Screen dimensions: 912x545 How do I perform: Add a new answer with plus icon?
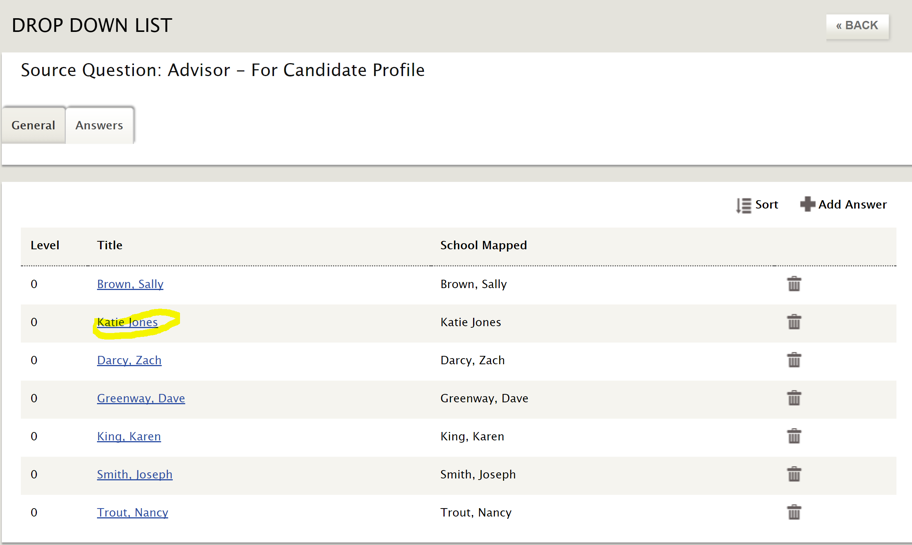coord(843,204)
